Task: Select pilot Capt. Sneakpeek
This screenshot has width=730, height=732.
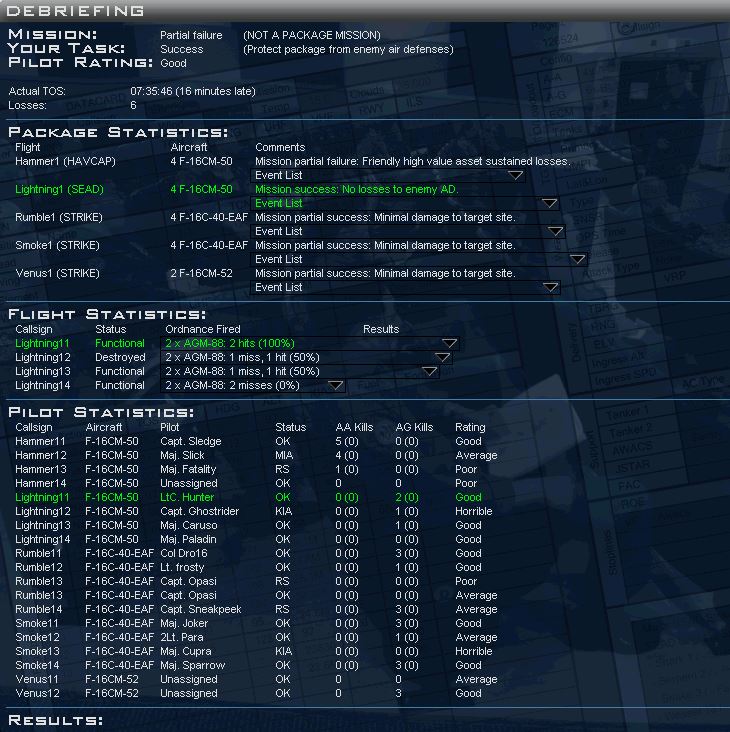Action: pos(201,610)
